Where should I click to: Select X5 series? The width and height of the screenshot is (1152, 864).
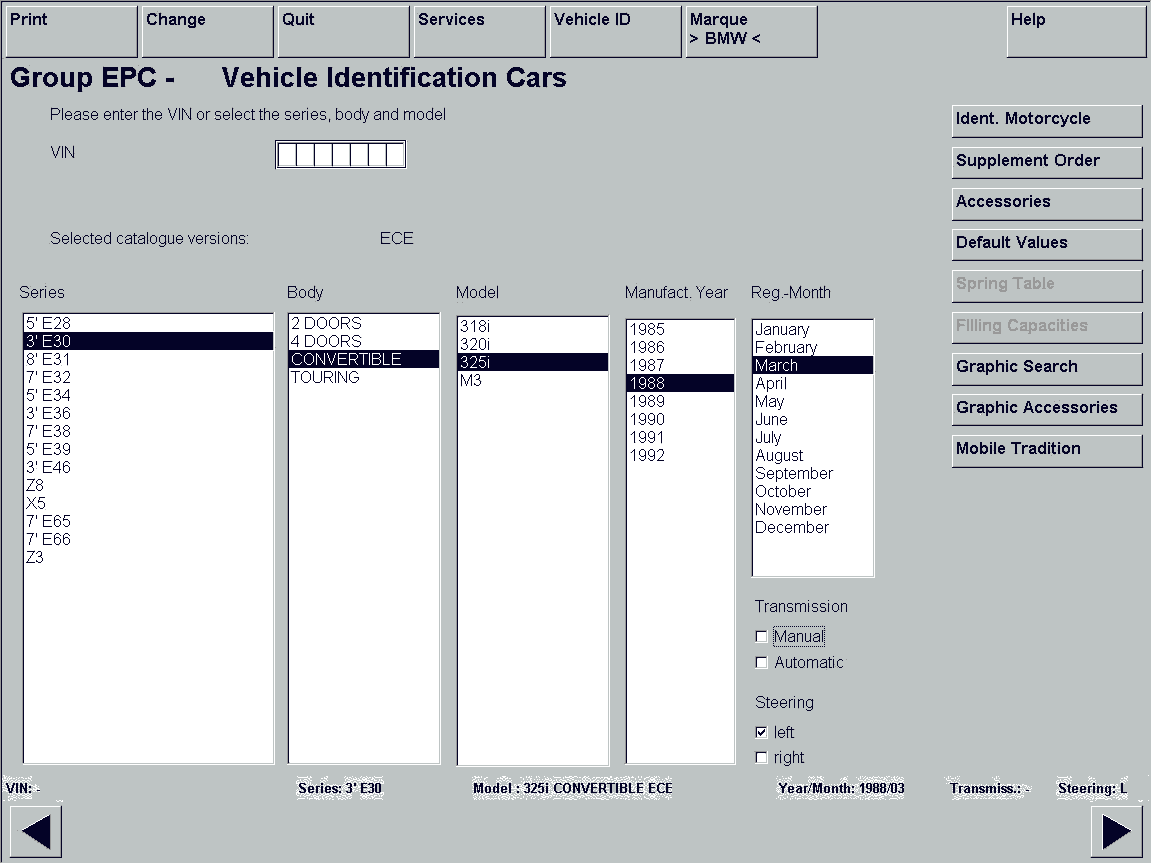148,503
